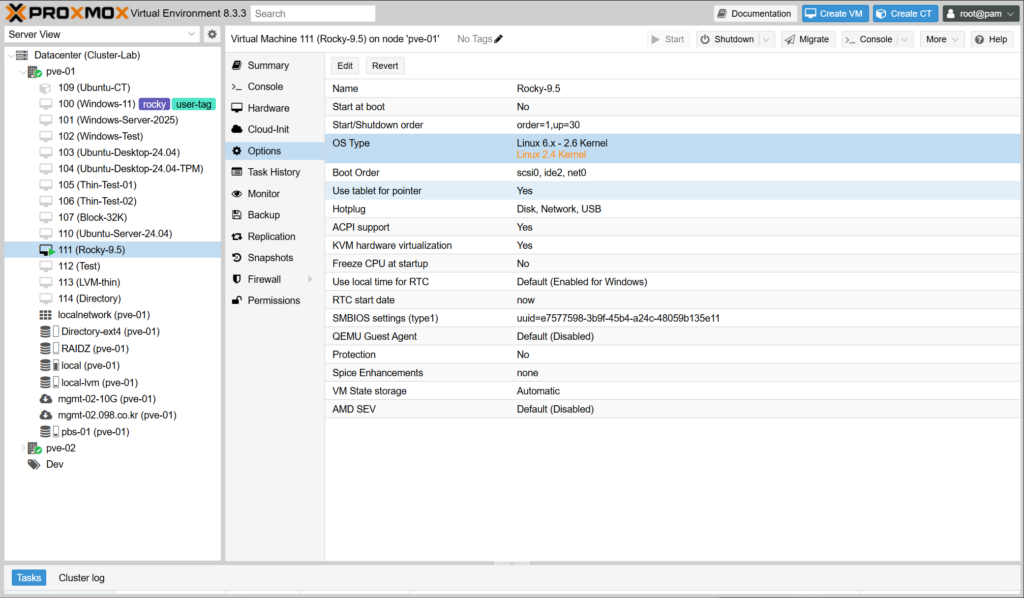The width and height of the screenshot is (1024, 598).
Task: Select the Backup menu item
Action: [x=263, y=215]
